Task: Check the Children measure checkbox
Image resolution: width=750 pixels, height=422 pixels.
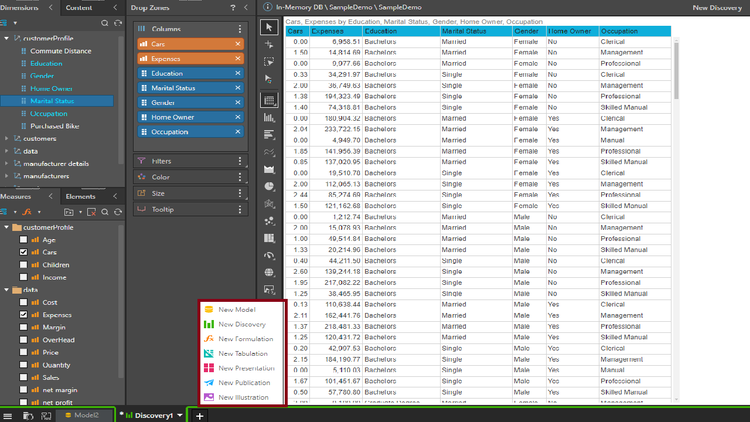Action: pyautogui.click(x=23, y=265)
